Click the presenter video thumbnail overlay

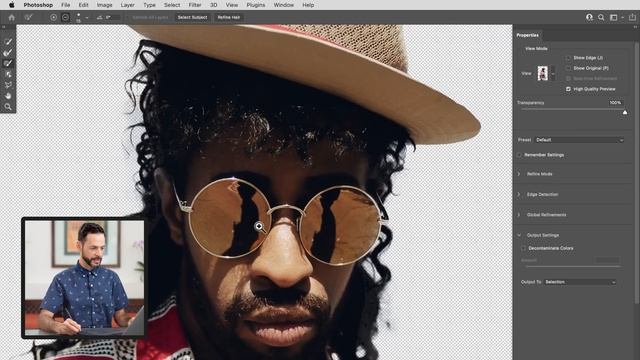coord(84,278)
